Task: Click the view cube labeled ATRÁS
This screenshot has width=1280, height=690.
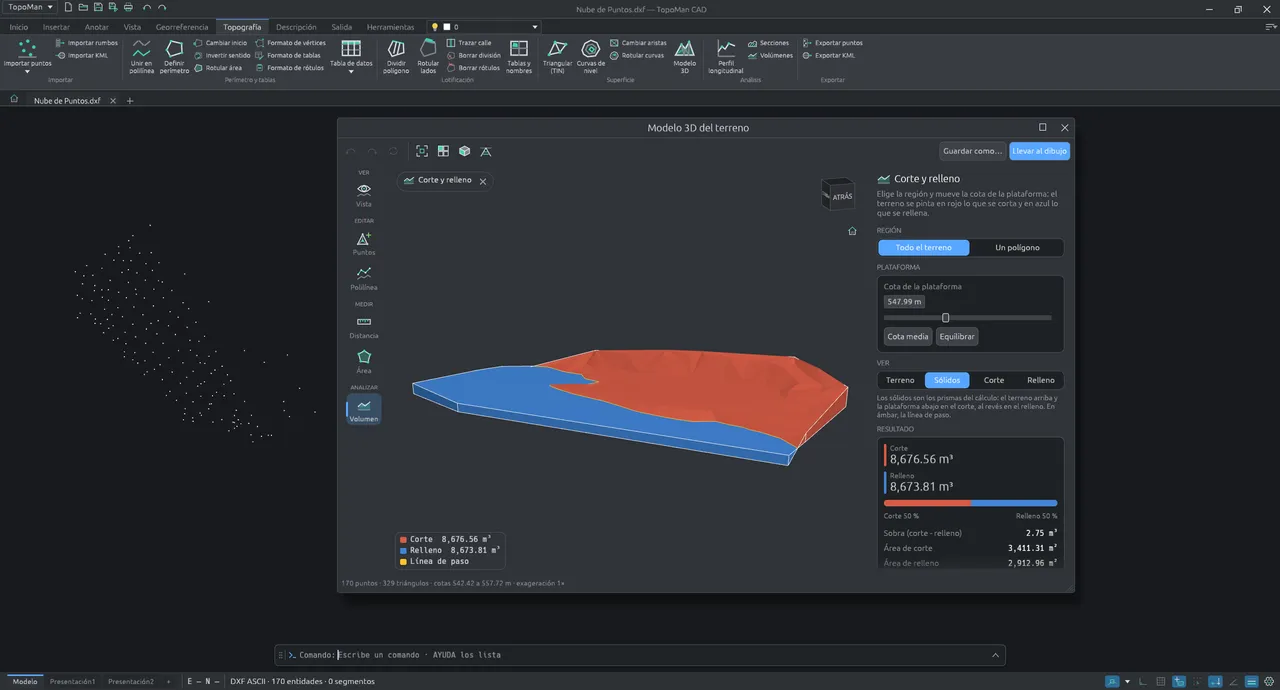Action: click(838, 195)
